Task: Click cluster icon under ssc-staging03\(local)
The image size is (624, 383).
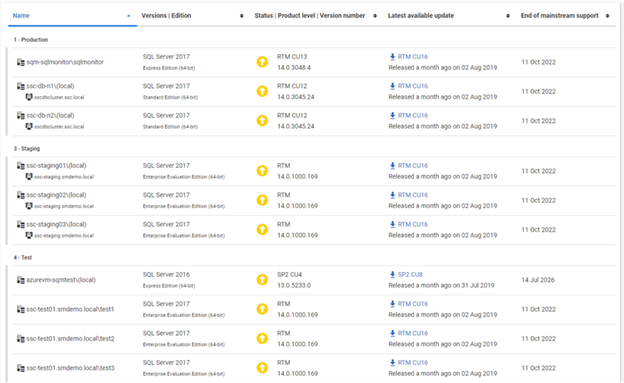Action: [29, 235]
